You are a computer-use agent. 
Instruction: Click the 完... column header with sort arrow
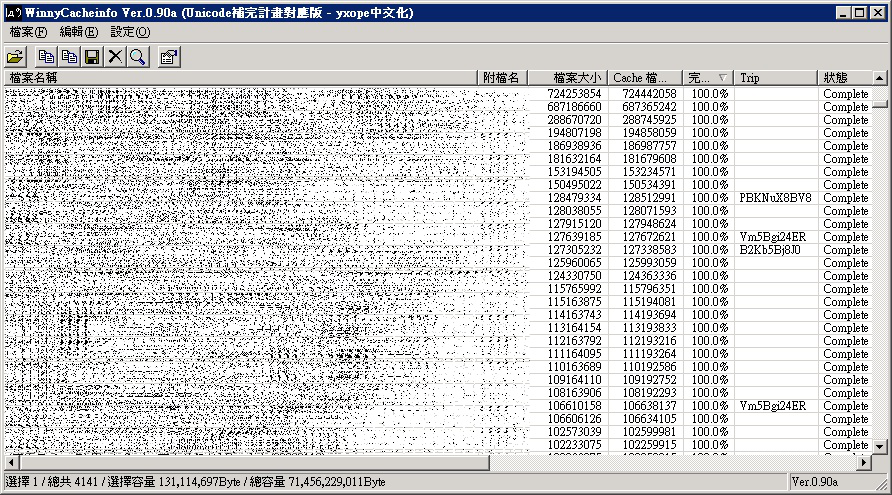(x=708, y=78)
